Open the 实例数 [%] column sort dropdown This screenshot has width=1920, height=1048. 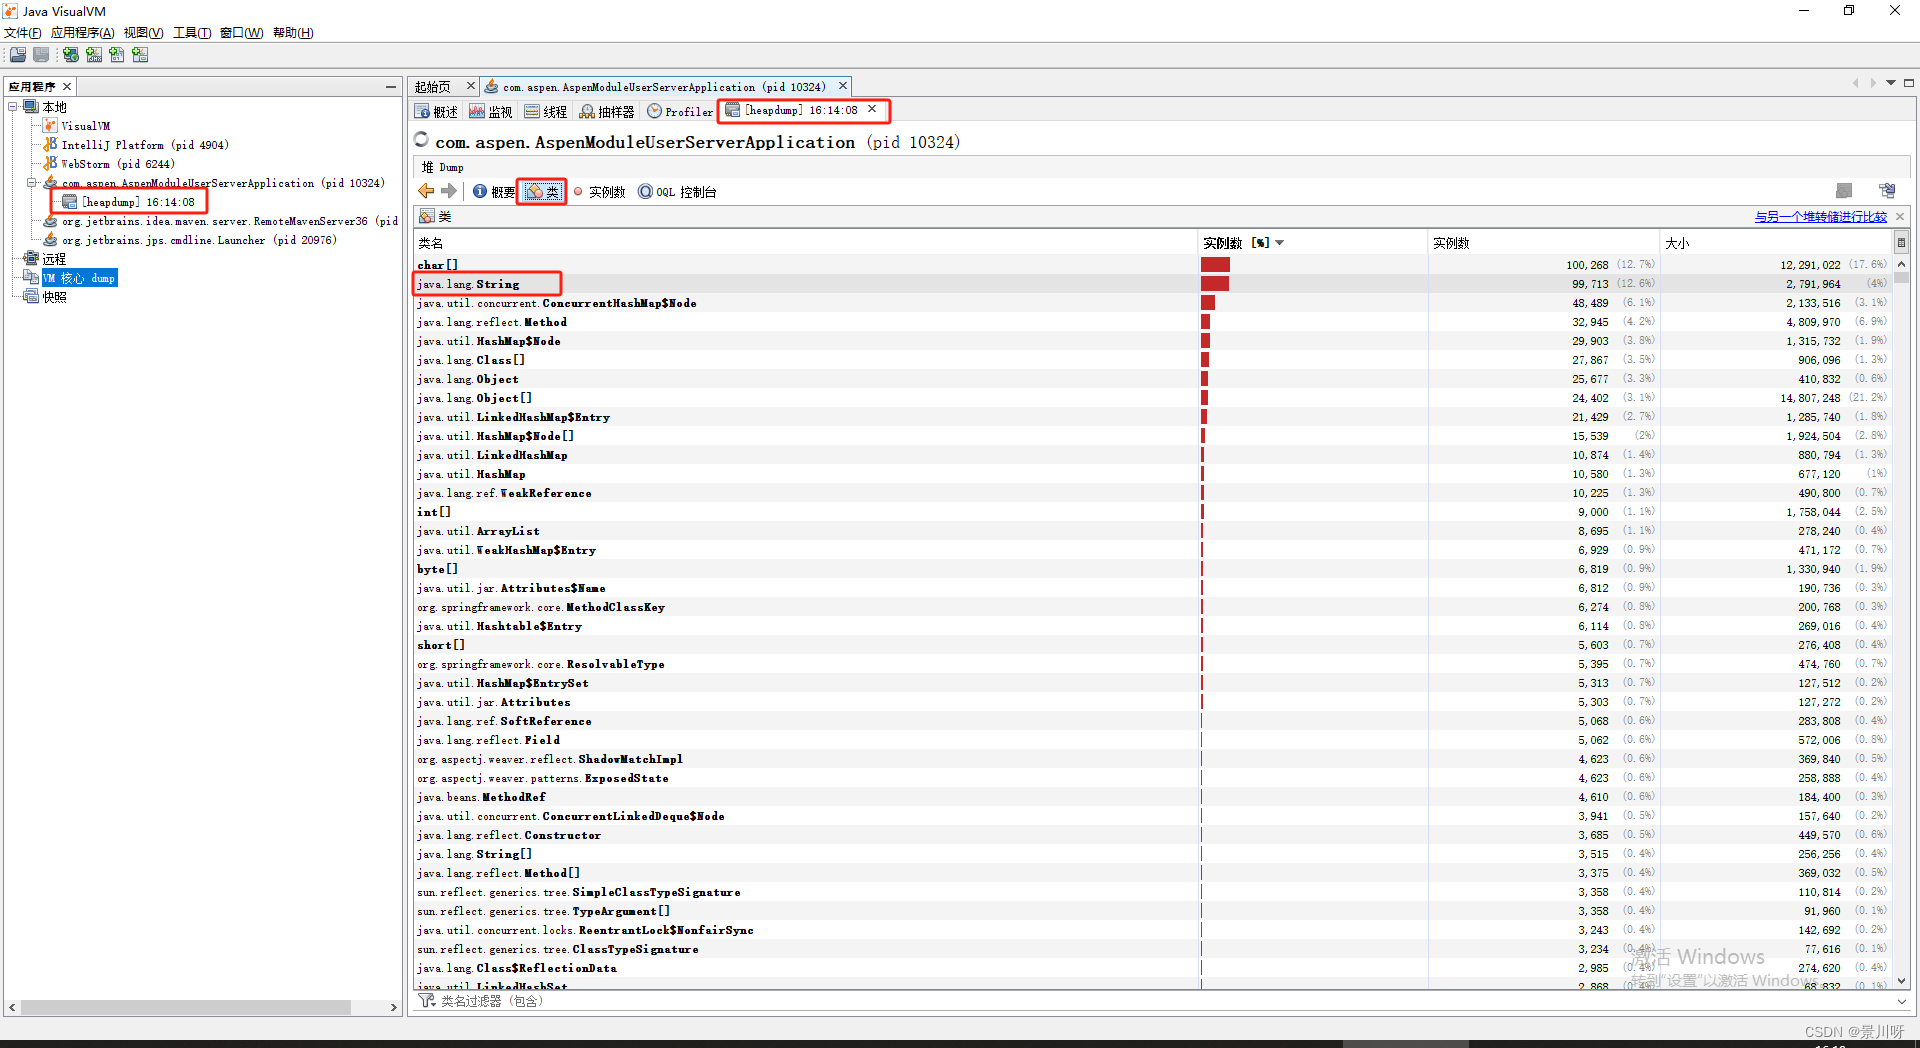[x=1279, y=243]
